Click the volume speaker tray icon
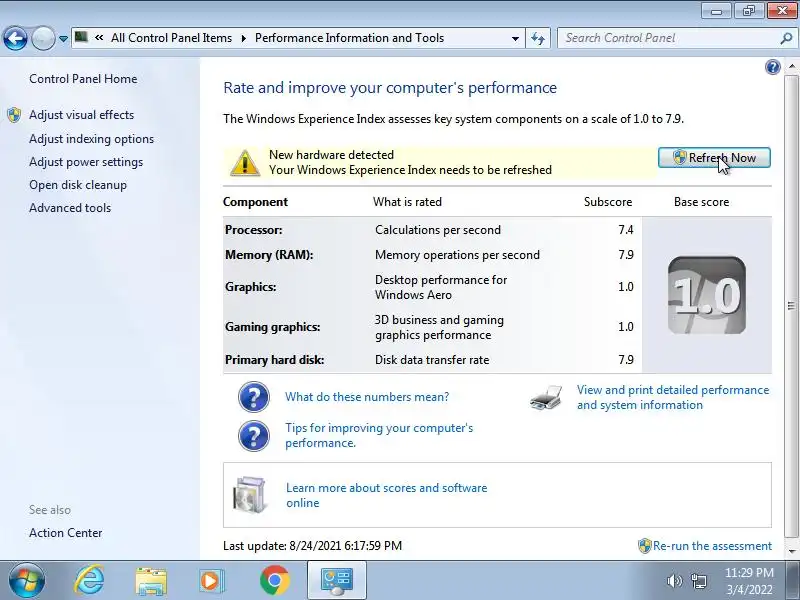800x600 pixels. 674,581
